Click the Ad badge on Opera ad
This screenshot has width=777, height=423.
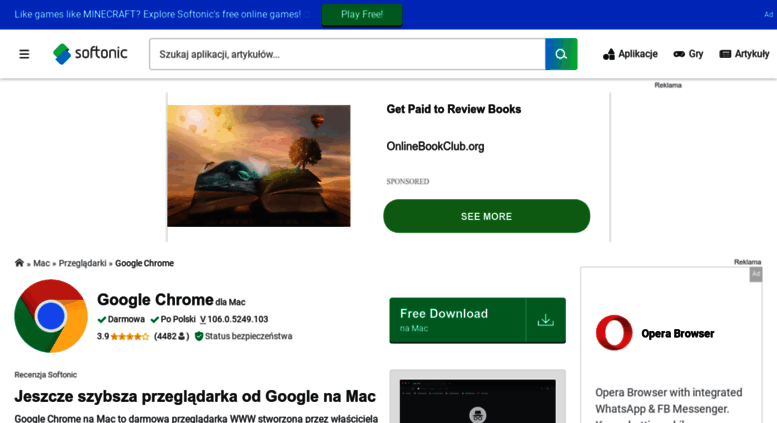756,274
